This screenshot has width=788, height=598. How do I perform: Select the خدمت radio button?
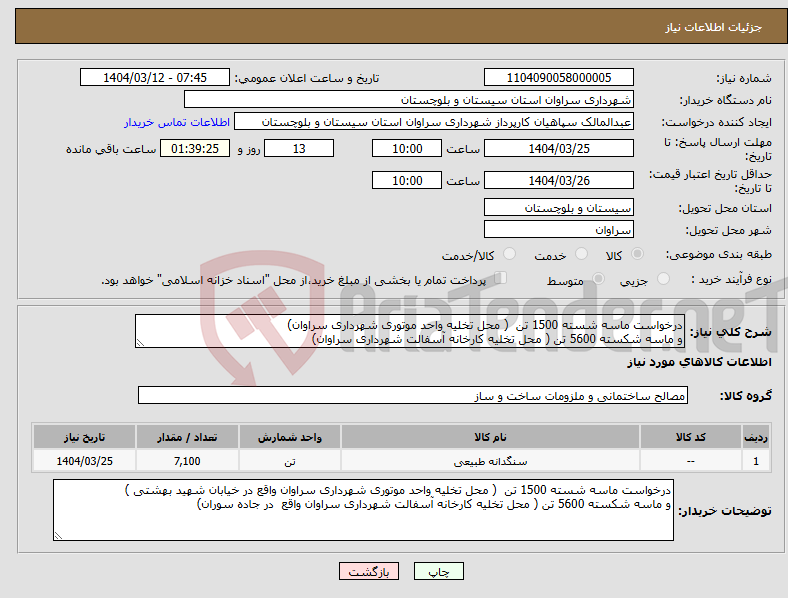pos(581,254)
